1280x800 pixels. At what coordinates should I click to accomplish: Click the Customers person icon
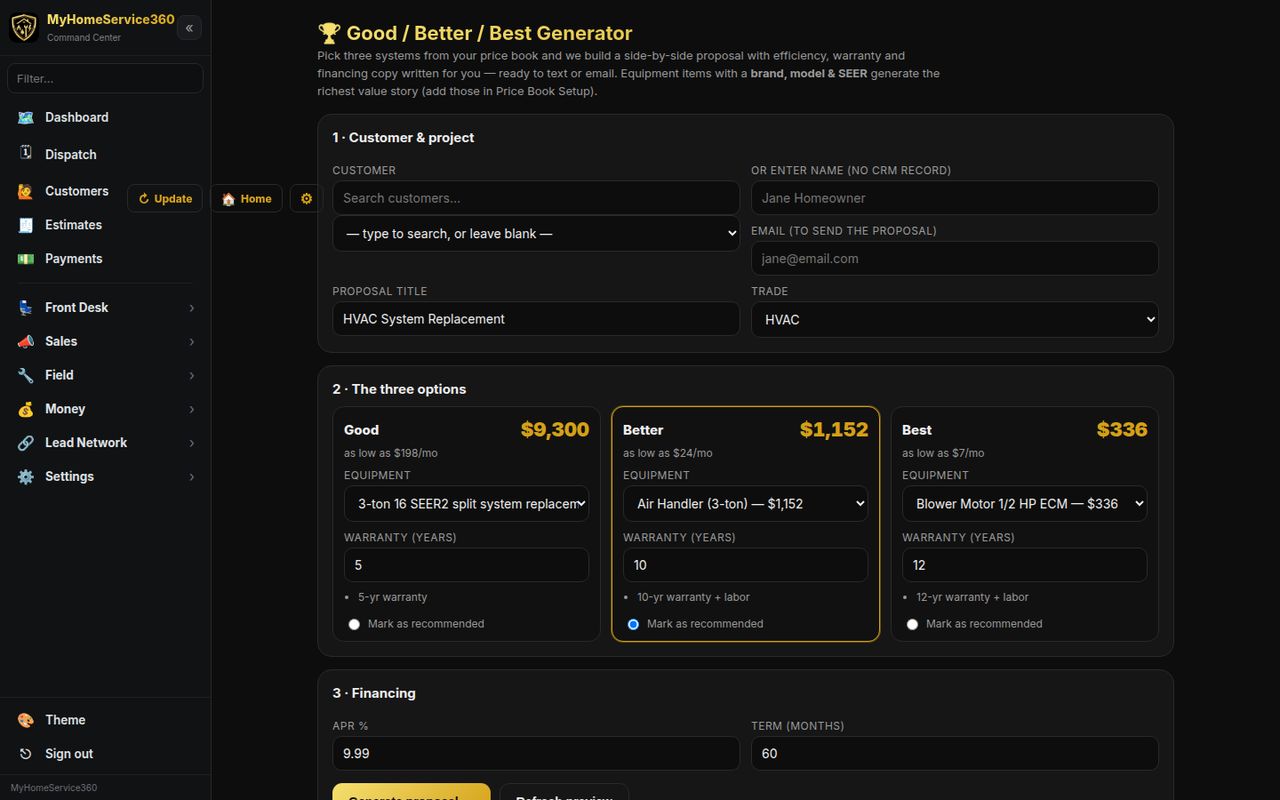tap(26, 191)
